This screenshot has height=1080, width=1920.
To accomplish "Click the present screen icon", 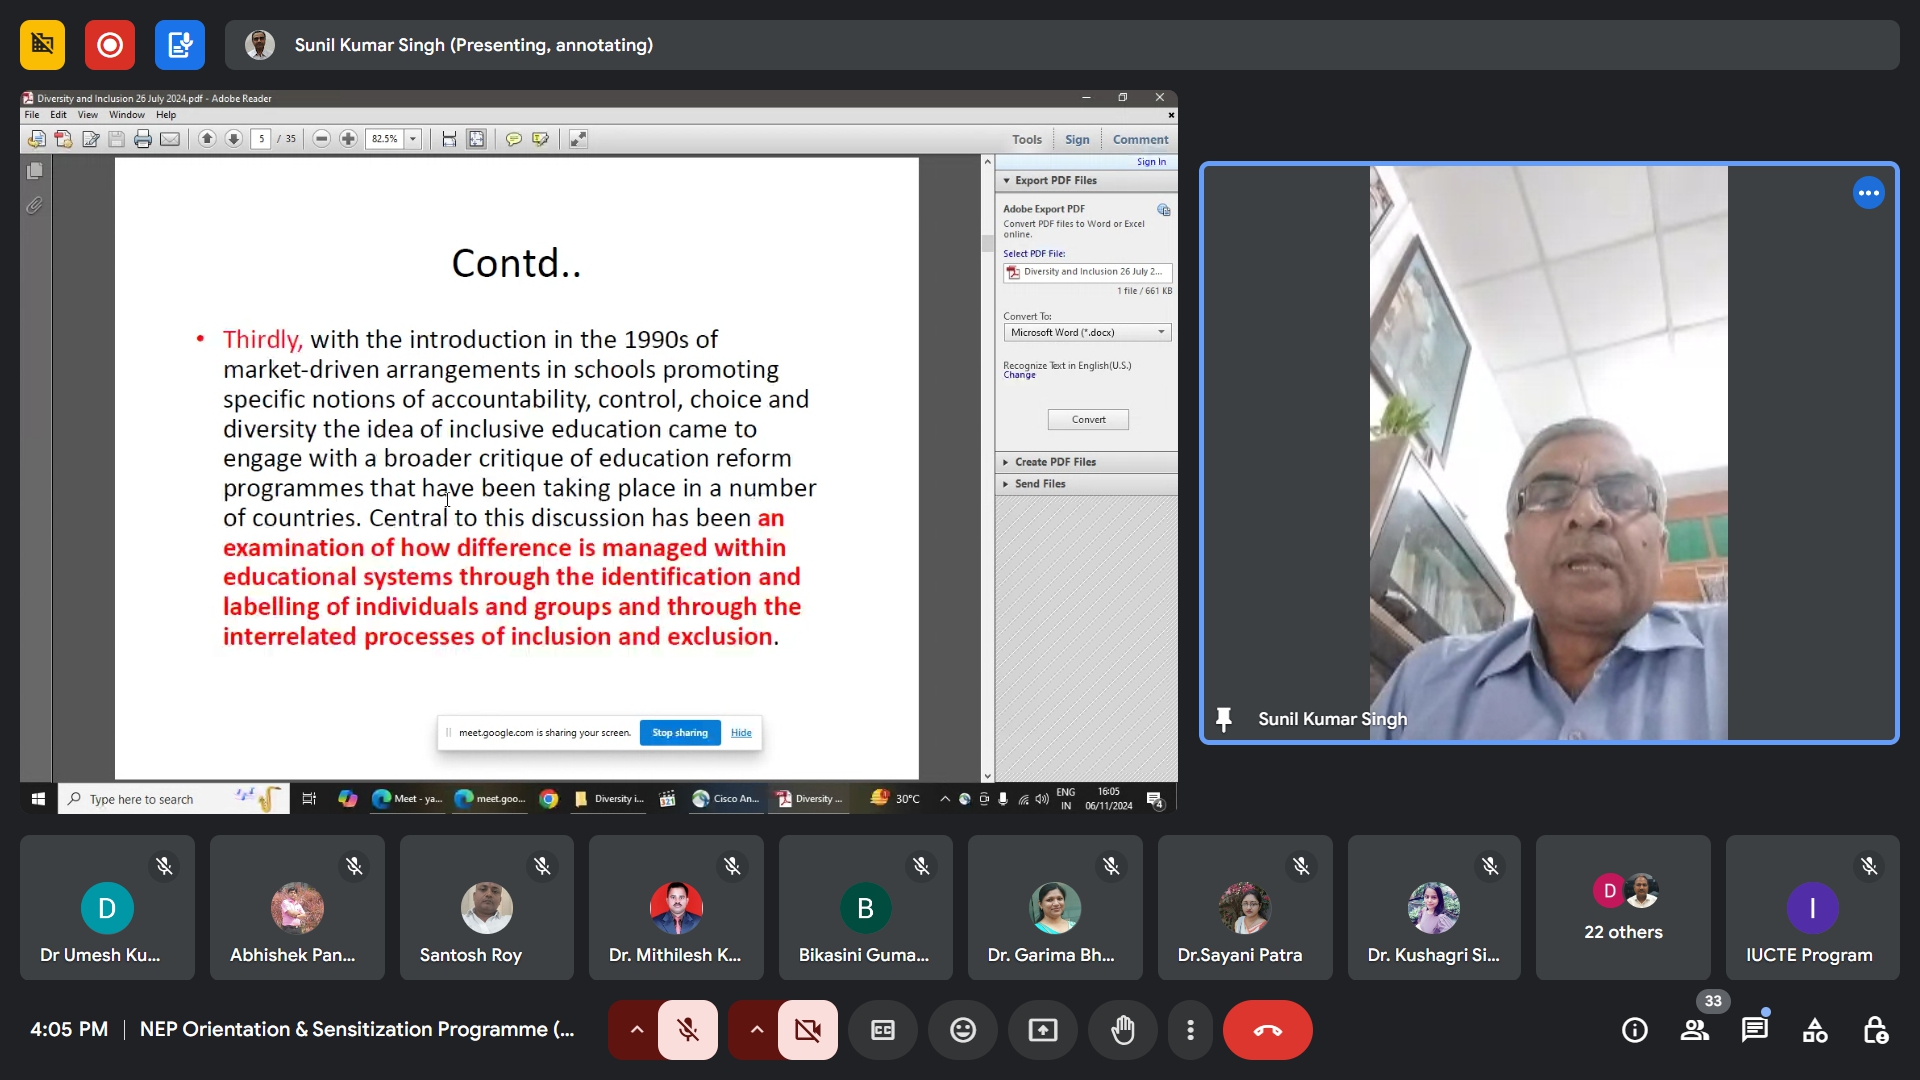I will (1042, 1030).
